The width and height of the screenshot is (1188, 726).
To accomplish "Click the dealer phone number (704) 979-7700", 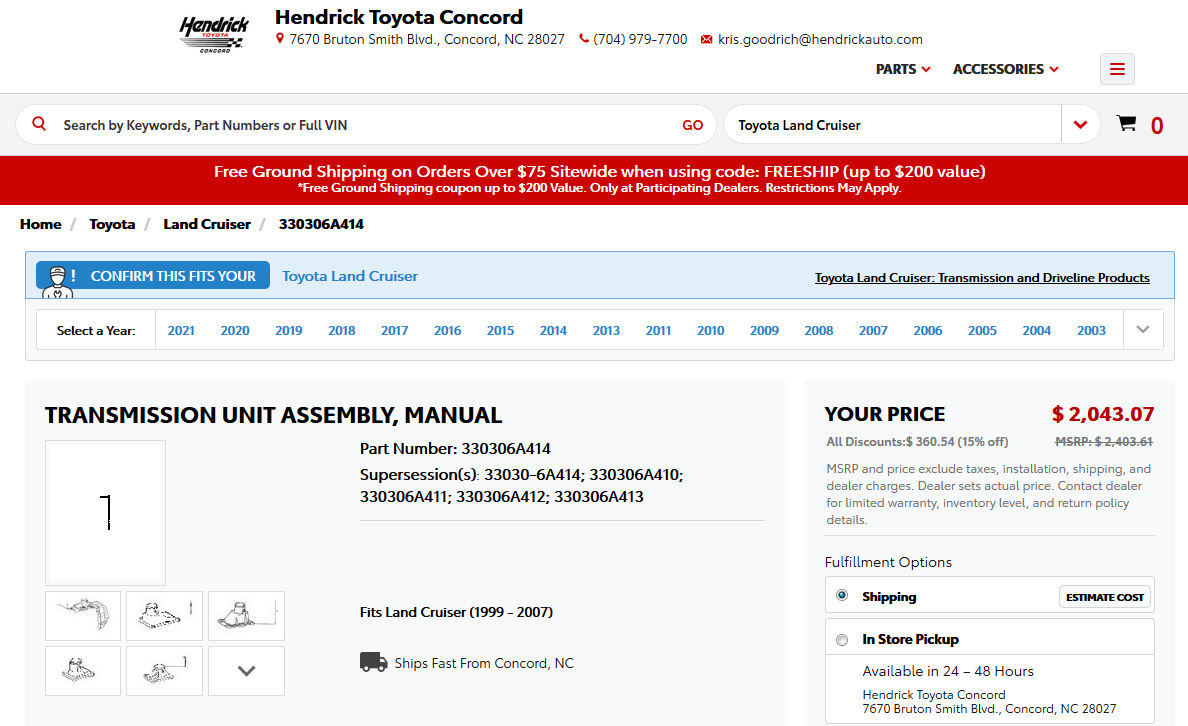I will pos(640,39).
